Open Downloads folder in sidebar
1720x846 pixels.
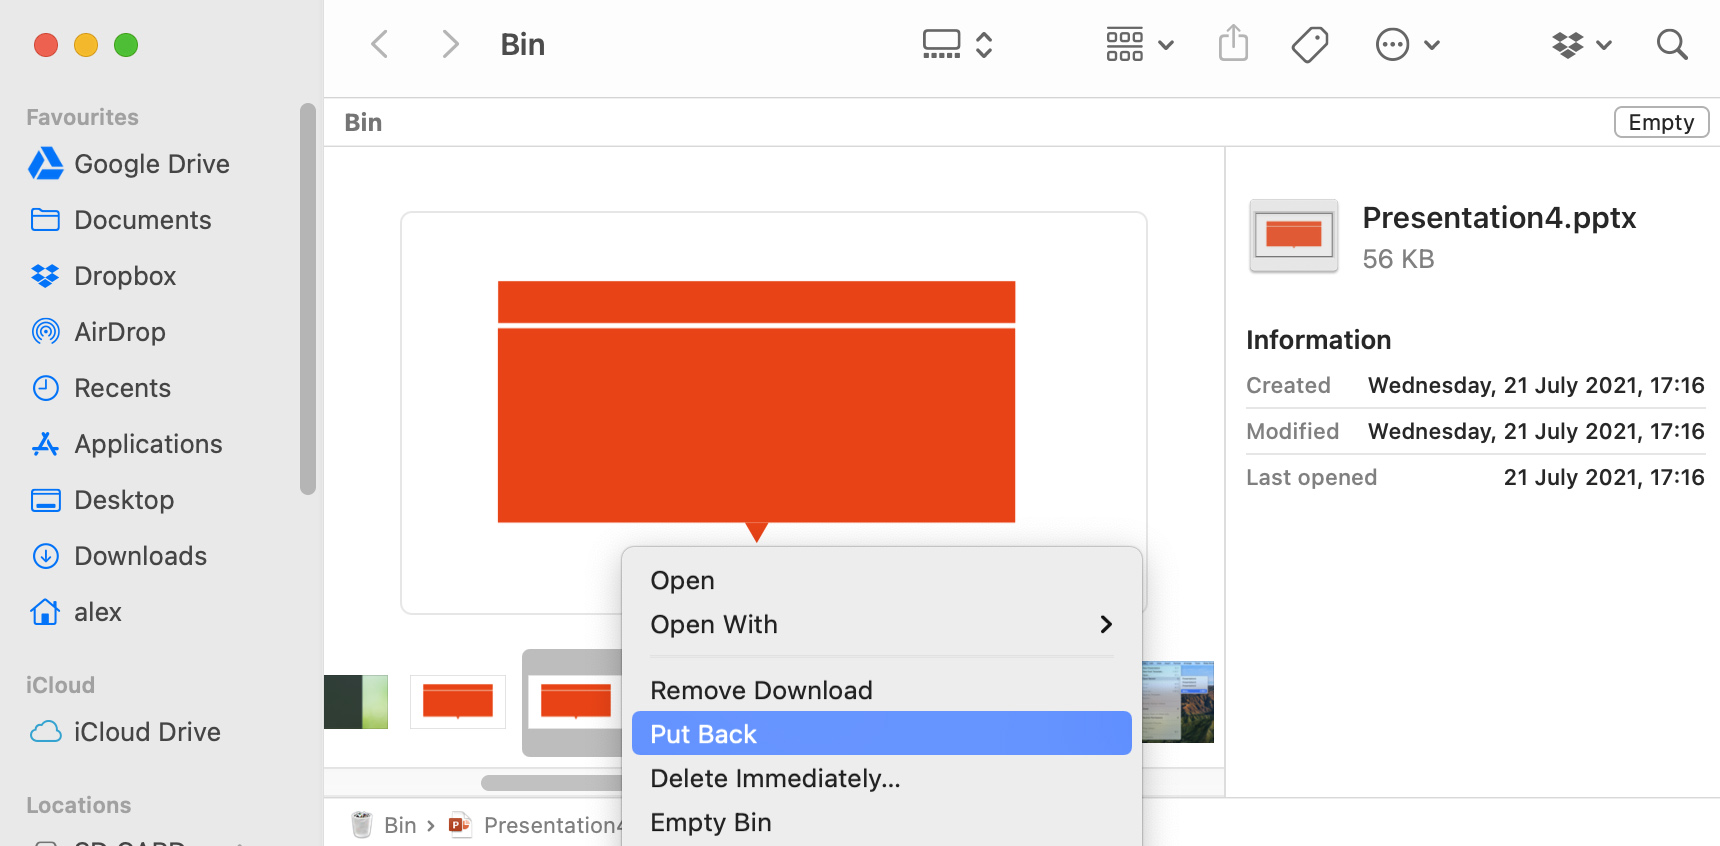(140, 556)
